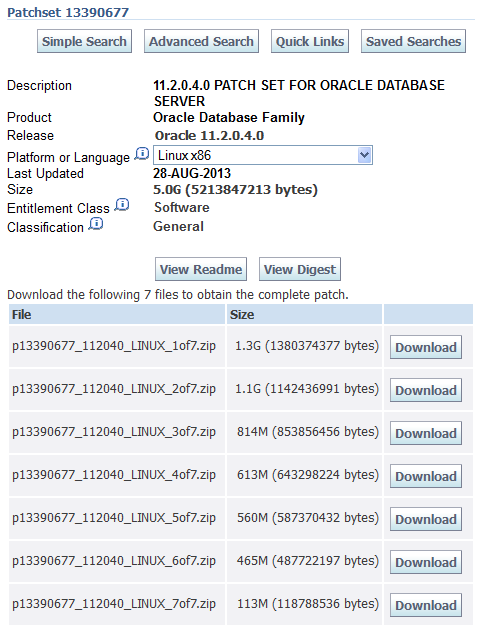Image resolution: width=480 pixels, height=633 pixels.
Task: Click filename p13390677_112040_LINUX_6of7.zip
Action: (114, 561)
